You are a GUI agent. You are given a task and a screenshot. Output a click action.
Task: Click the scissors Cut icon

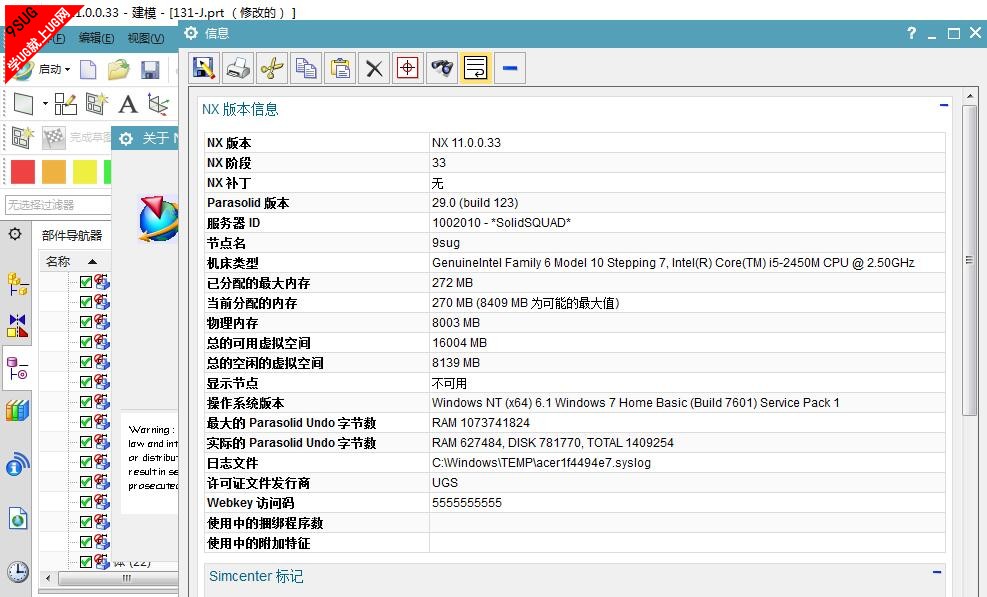(x=272, y=68)
